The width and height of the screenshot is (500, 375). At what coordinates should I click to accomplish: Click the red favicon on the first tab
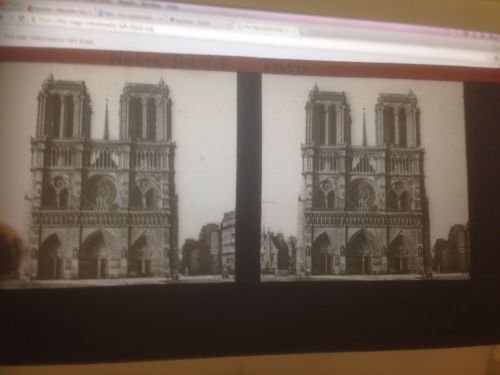[x=30, y=8]
